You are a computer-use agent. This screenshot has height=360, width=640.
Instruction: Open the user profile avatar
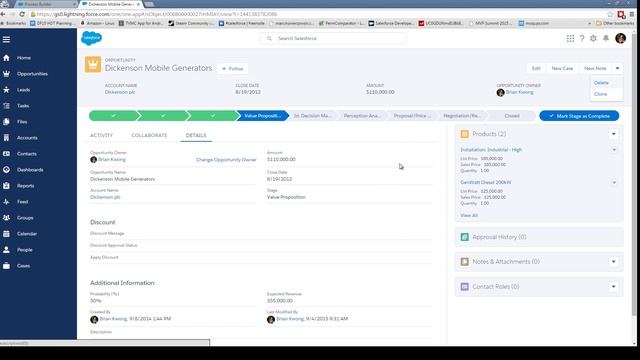click(x=620, y=38)
